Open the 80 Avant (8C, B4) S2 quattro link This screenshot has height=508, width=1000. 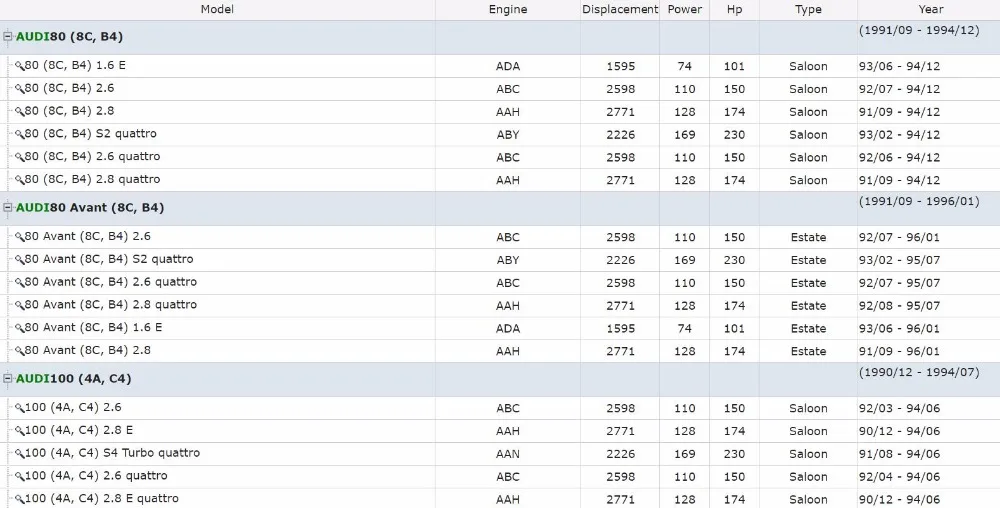(109, 259)
